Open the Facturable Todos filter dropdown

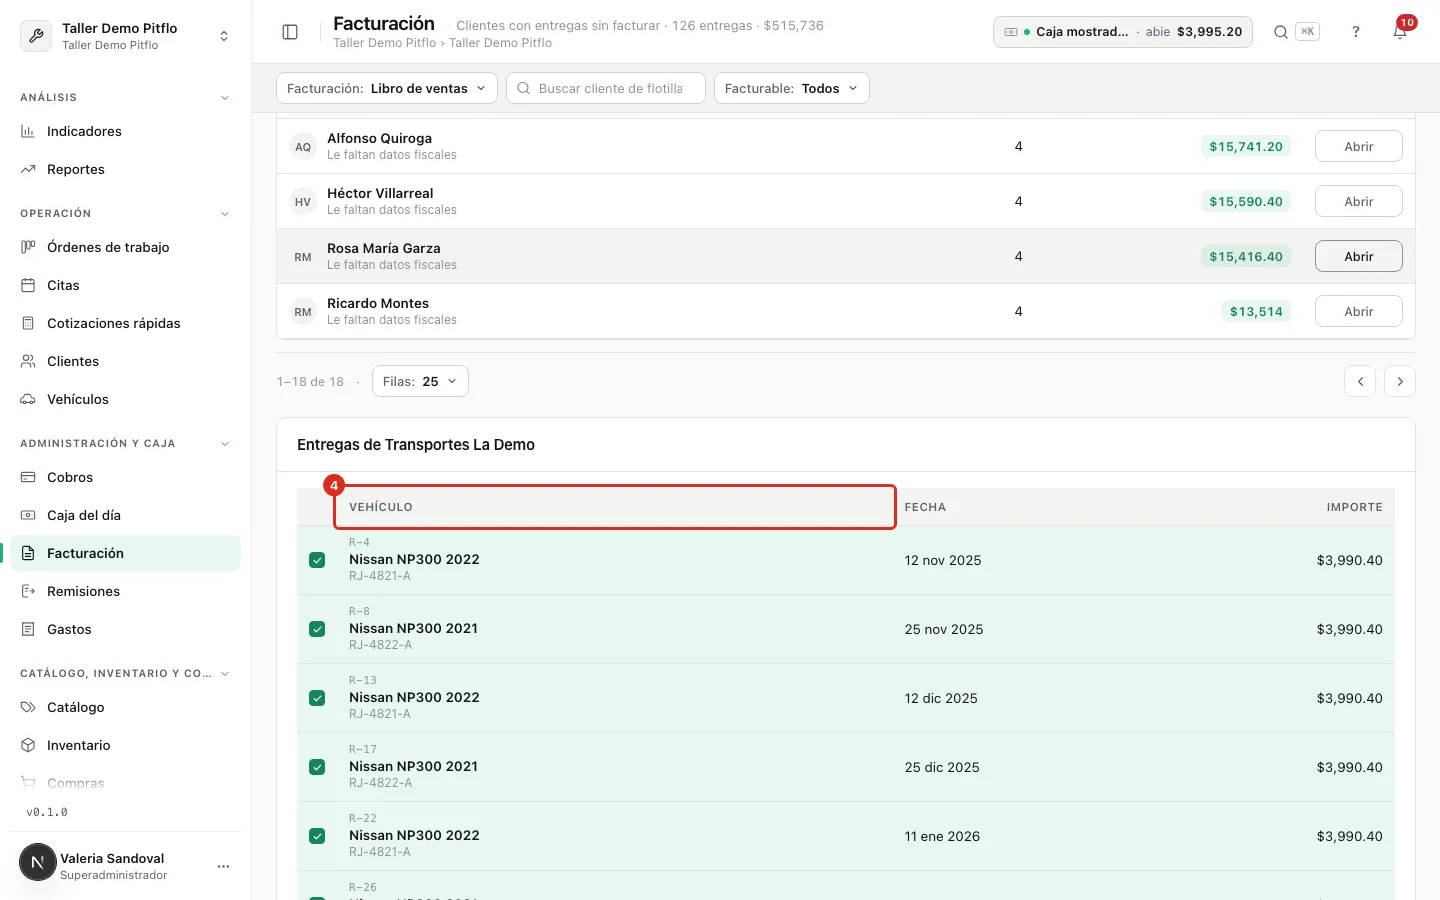[x=791, y=88]
